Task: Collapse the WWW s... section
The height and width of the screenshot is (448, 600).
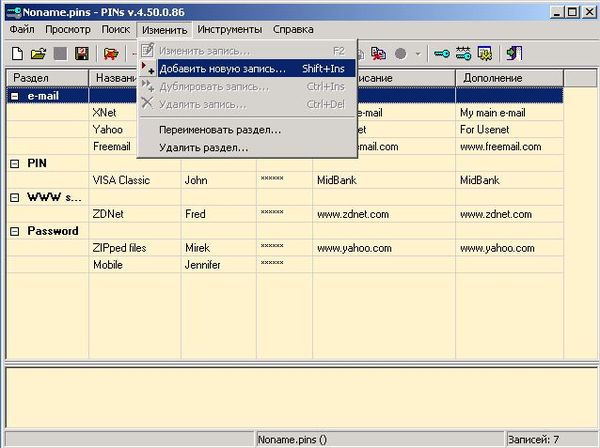Action: (15, 197)
